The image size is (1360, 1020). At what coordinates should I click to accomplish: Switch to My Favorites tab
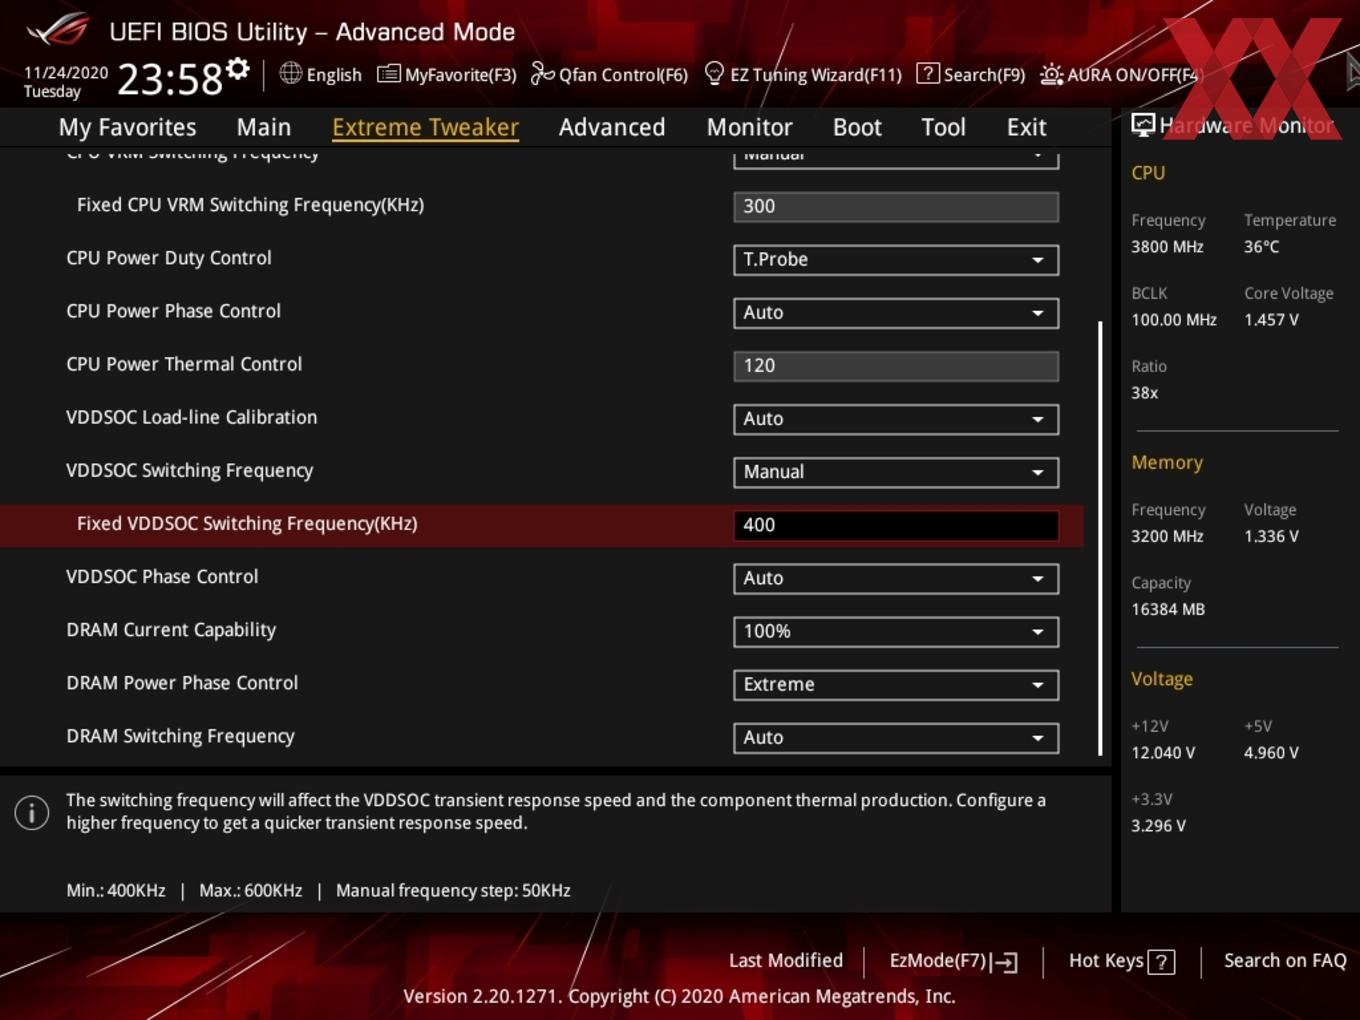(127, 127)
